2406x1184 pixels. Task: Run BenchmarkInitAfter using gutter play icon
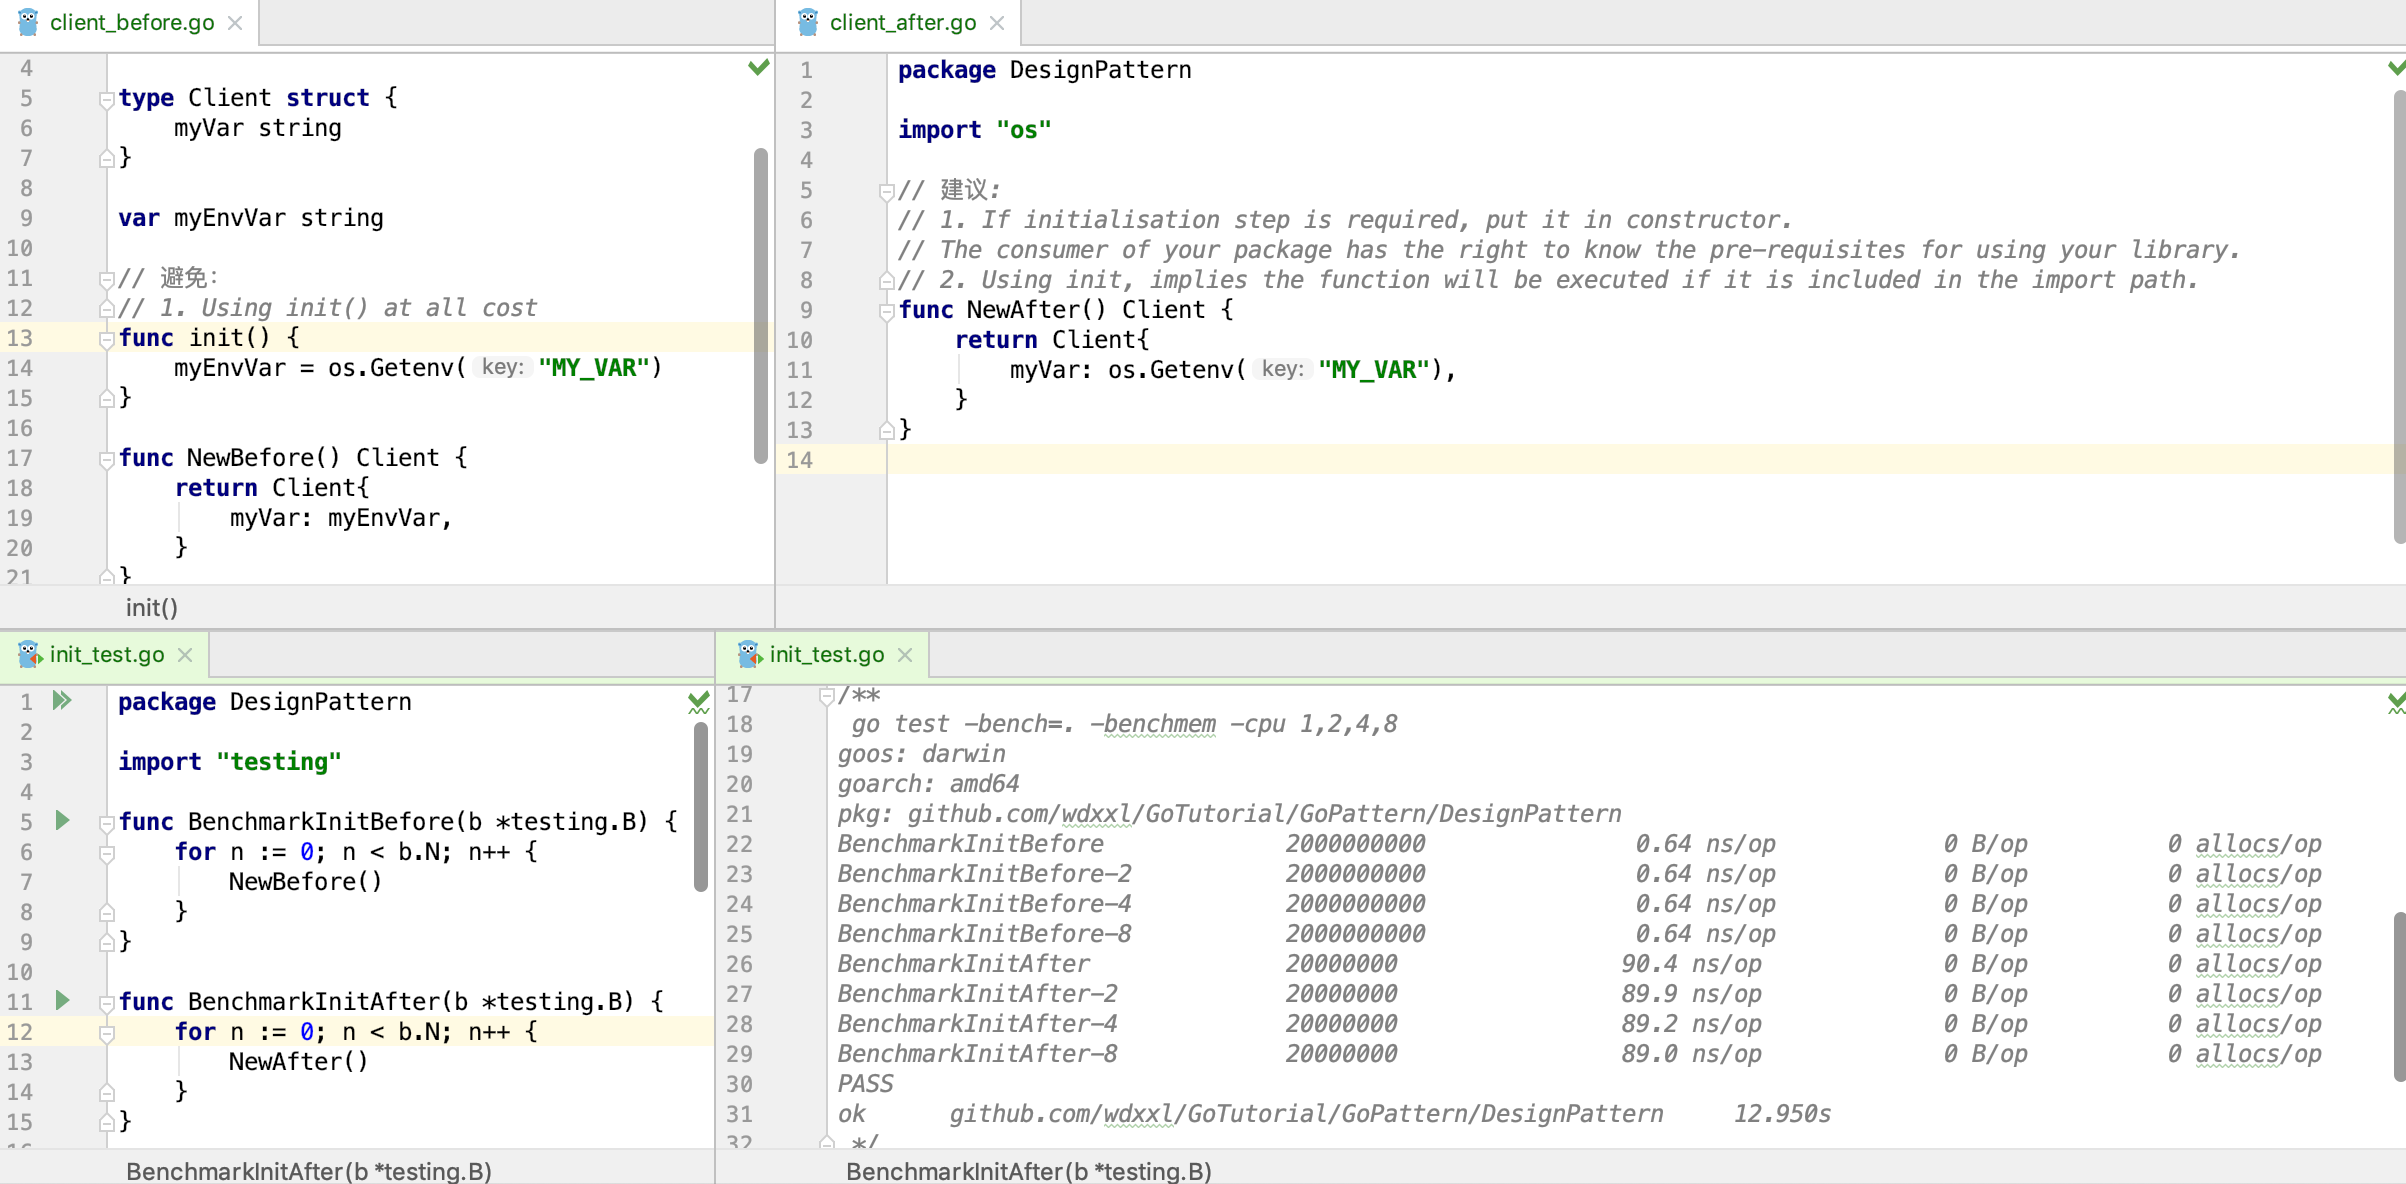point(62,1001)
